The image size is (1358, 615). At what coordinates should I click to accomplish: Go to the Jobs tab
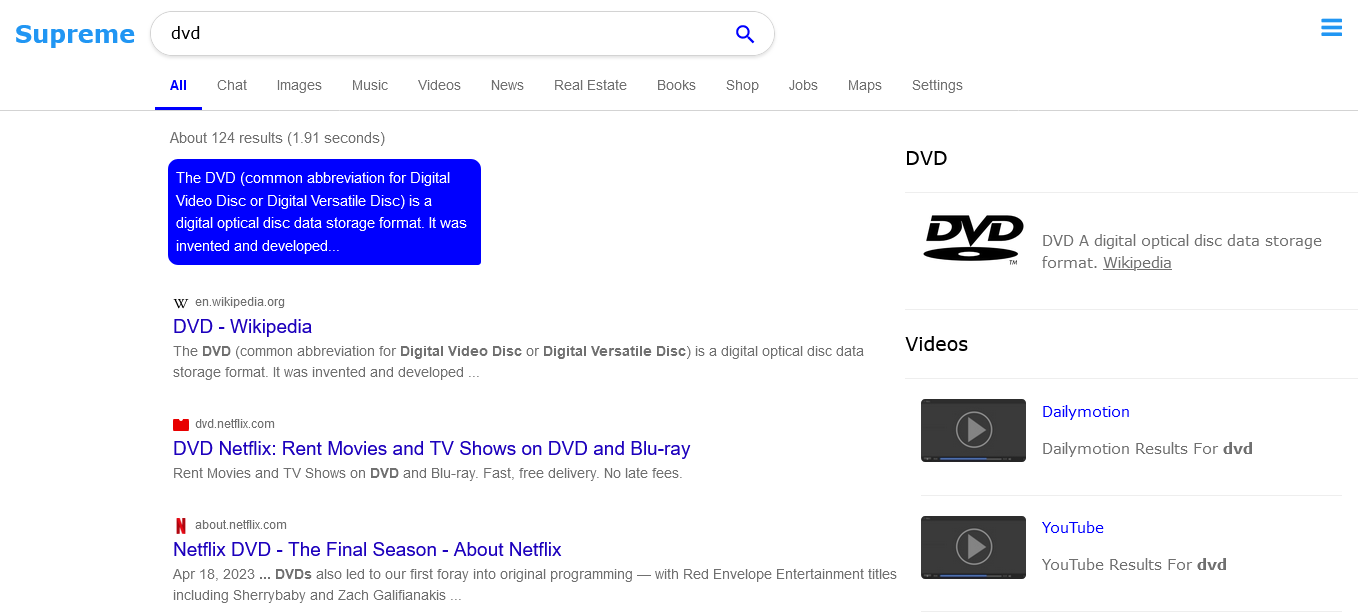803,85
